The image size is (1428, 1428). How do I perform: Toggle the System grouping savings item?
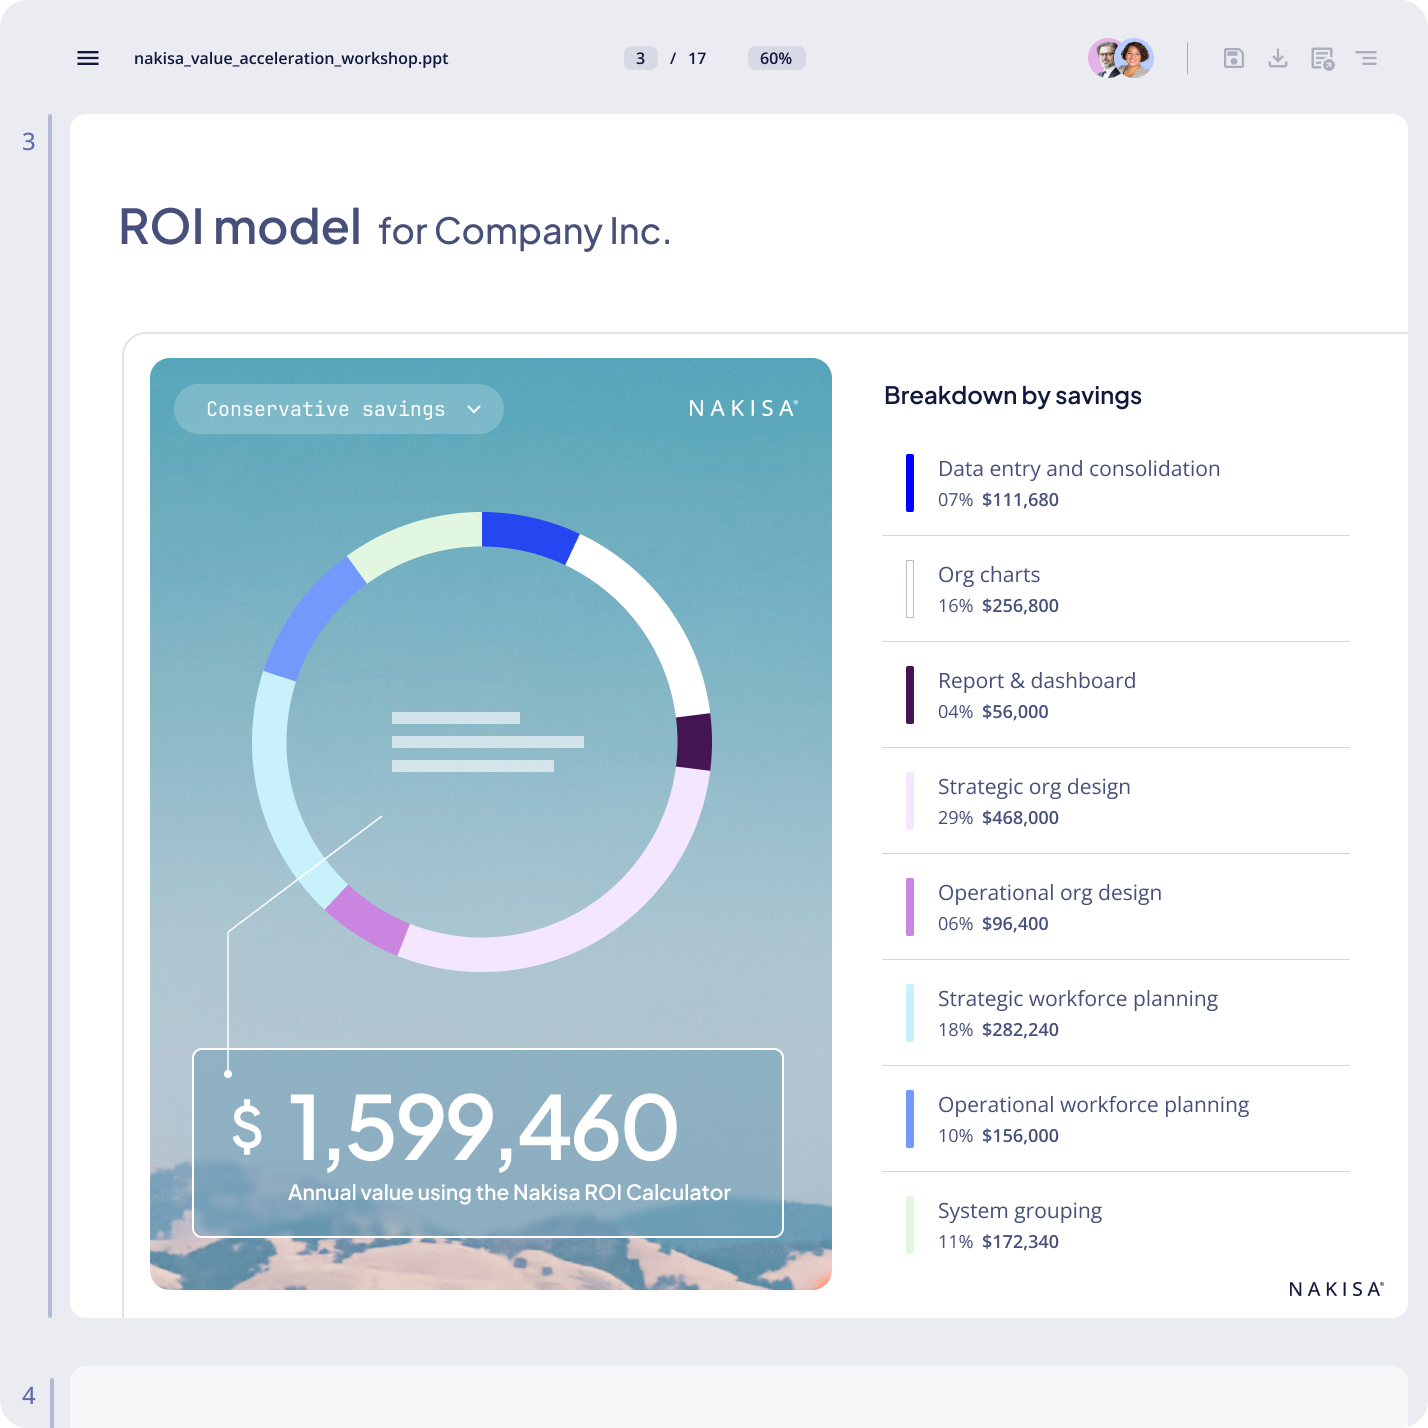coord(1019,1225)
